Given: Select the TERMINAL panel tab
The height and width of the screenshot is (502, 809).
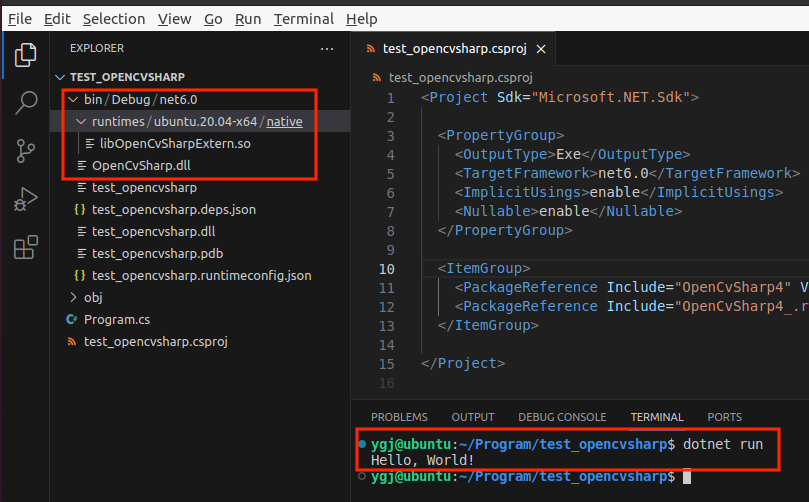Looking at the screenshot, I should click(657, 417).
